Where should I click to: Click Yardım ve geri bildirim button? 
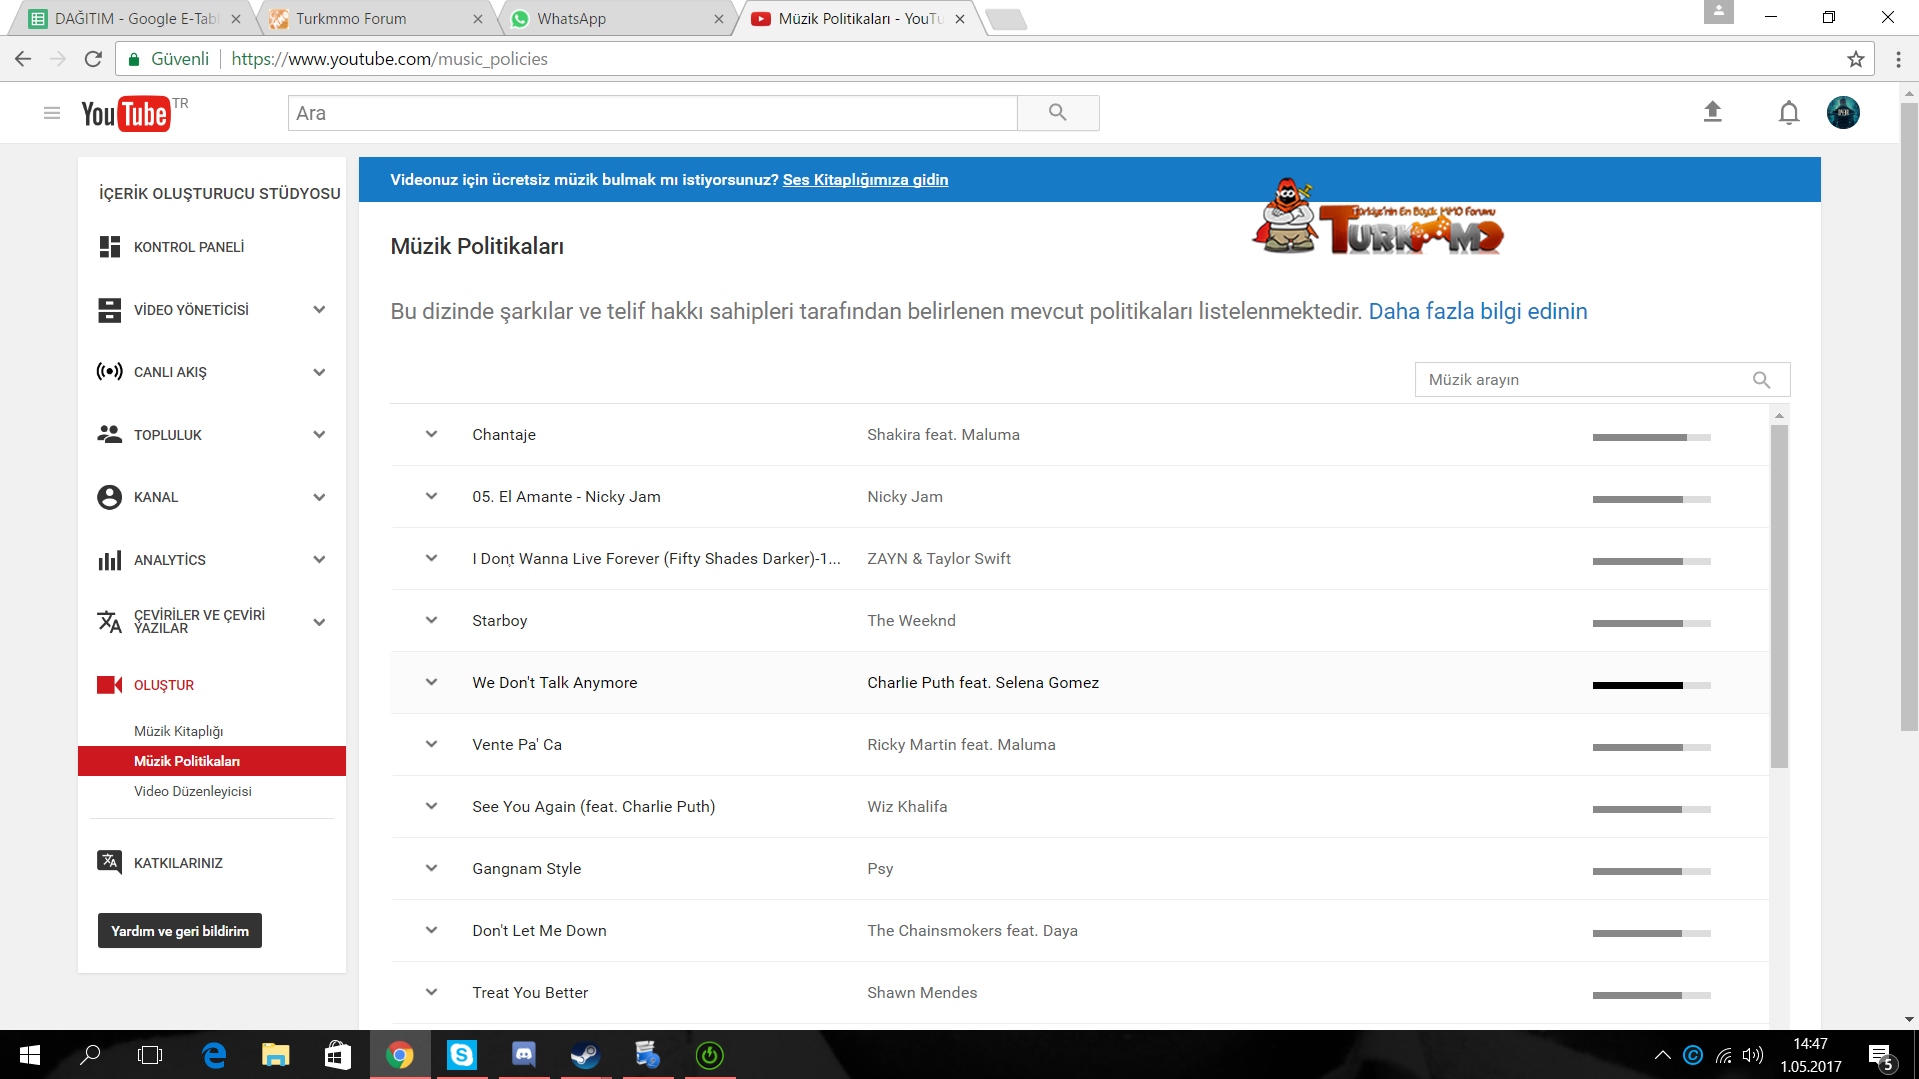point(180,930)
